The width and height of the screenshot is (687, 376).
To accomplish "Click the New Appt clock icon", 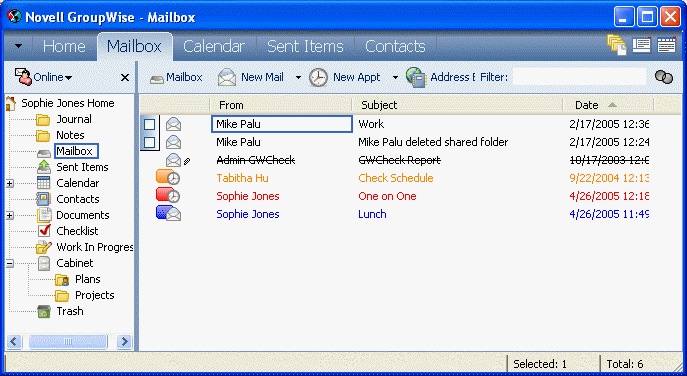I will click(318, 78).
